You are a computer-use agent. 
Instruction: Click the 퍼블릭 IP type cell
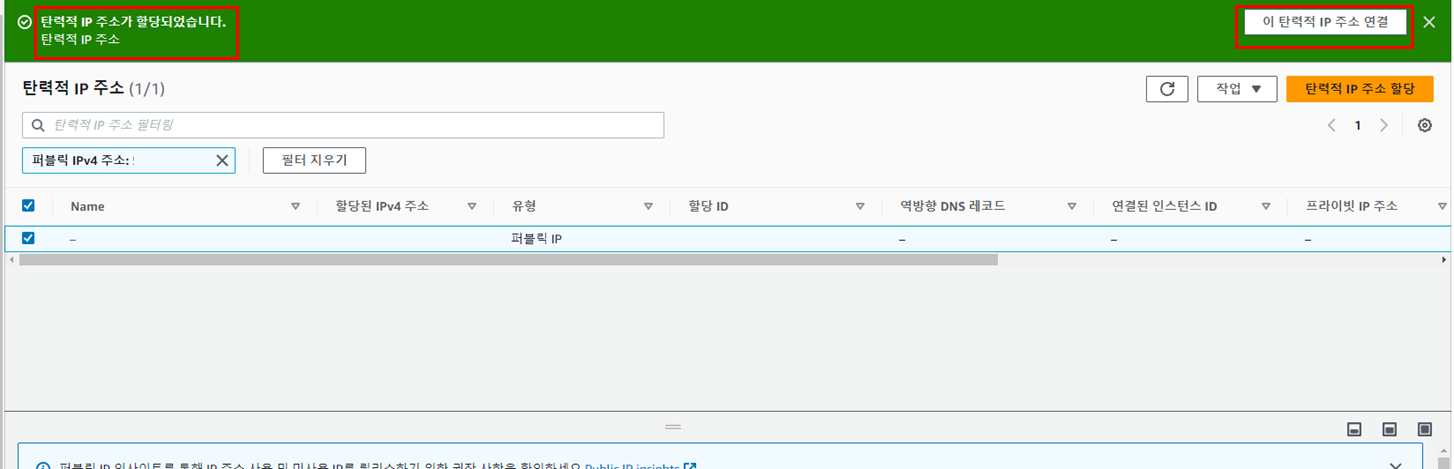tap(537, 239)
